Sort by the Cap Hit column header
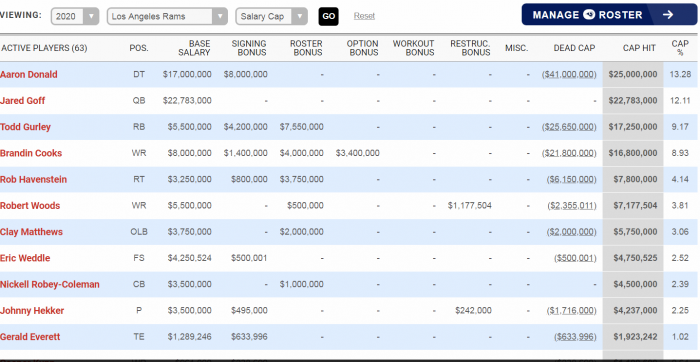700x362 pixels. pyautogui.click(x=639, y=48)
